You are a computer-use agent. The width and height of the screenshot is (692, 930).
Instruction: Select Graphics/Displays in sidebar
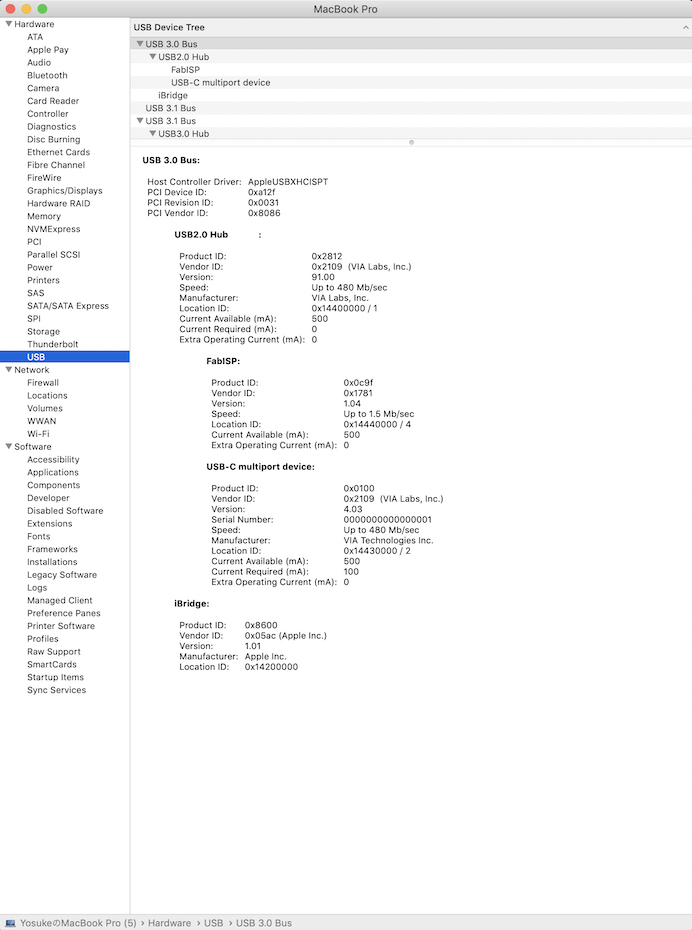(x=65, y=190)
